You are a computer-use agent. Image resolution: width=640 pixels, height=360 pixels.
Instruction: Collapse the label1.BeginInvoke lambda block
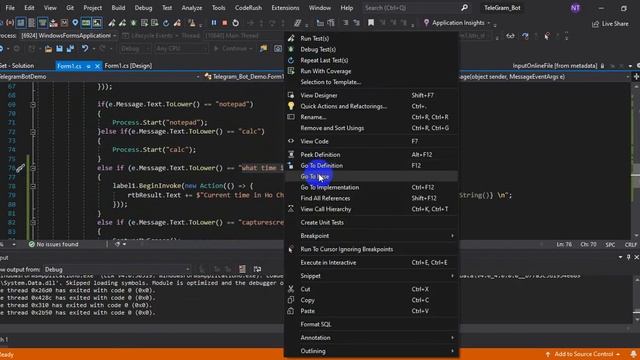pos(33,186)
